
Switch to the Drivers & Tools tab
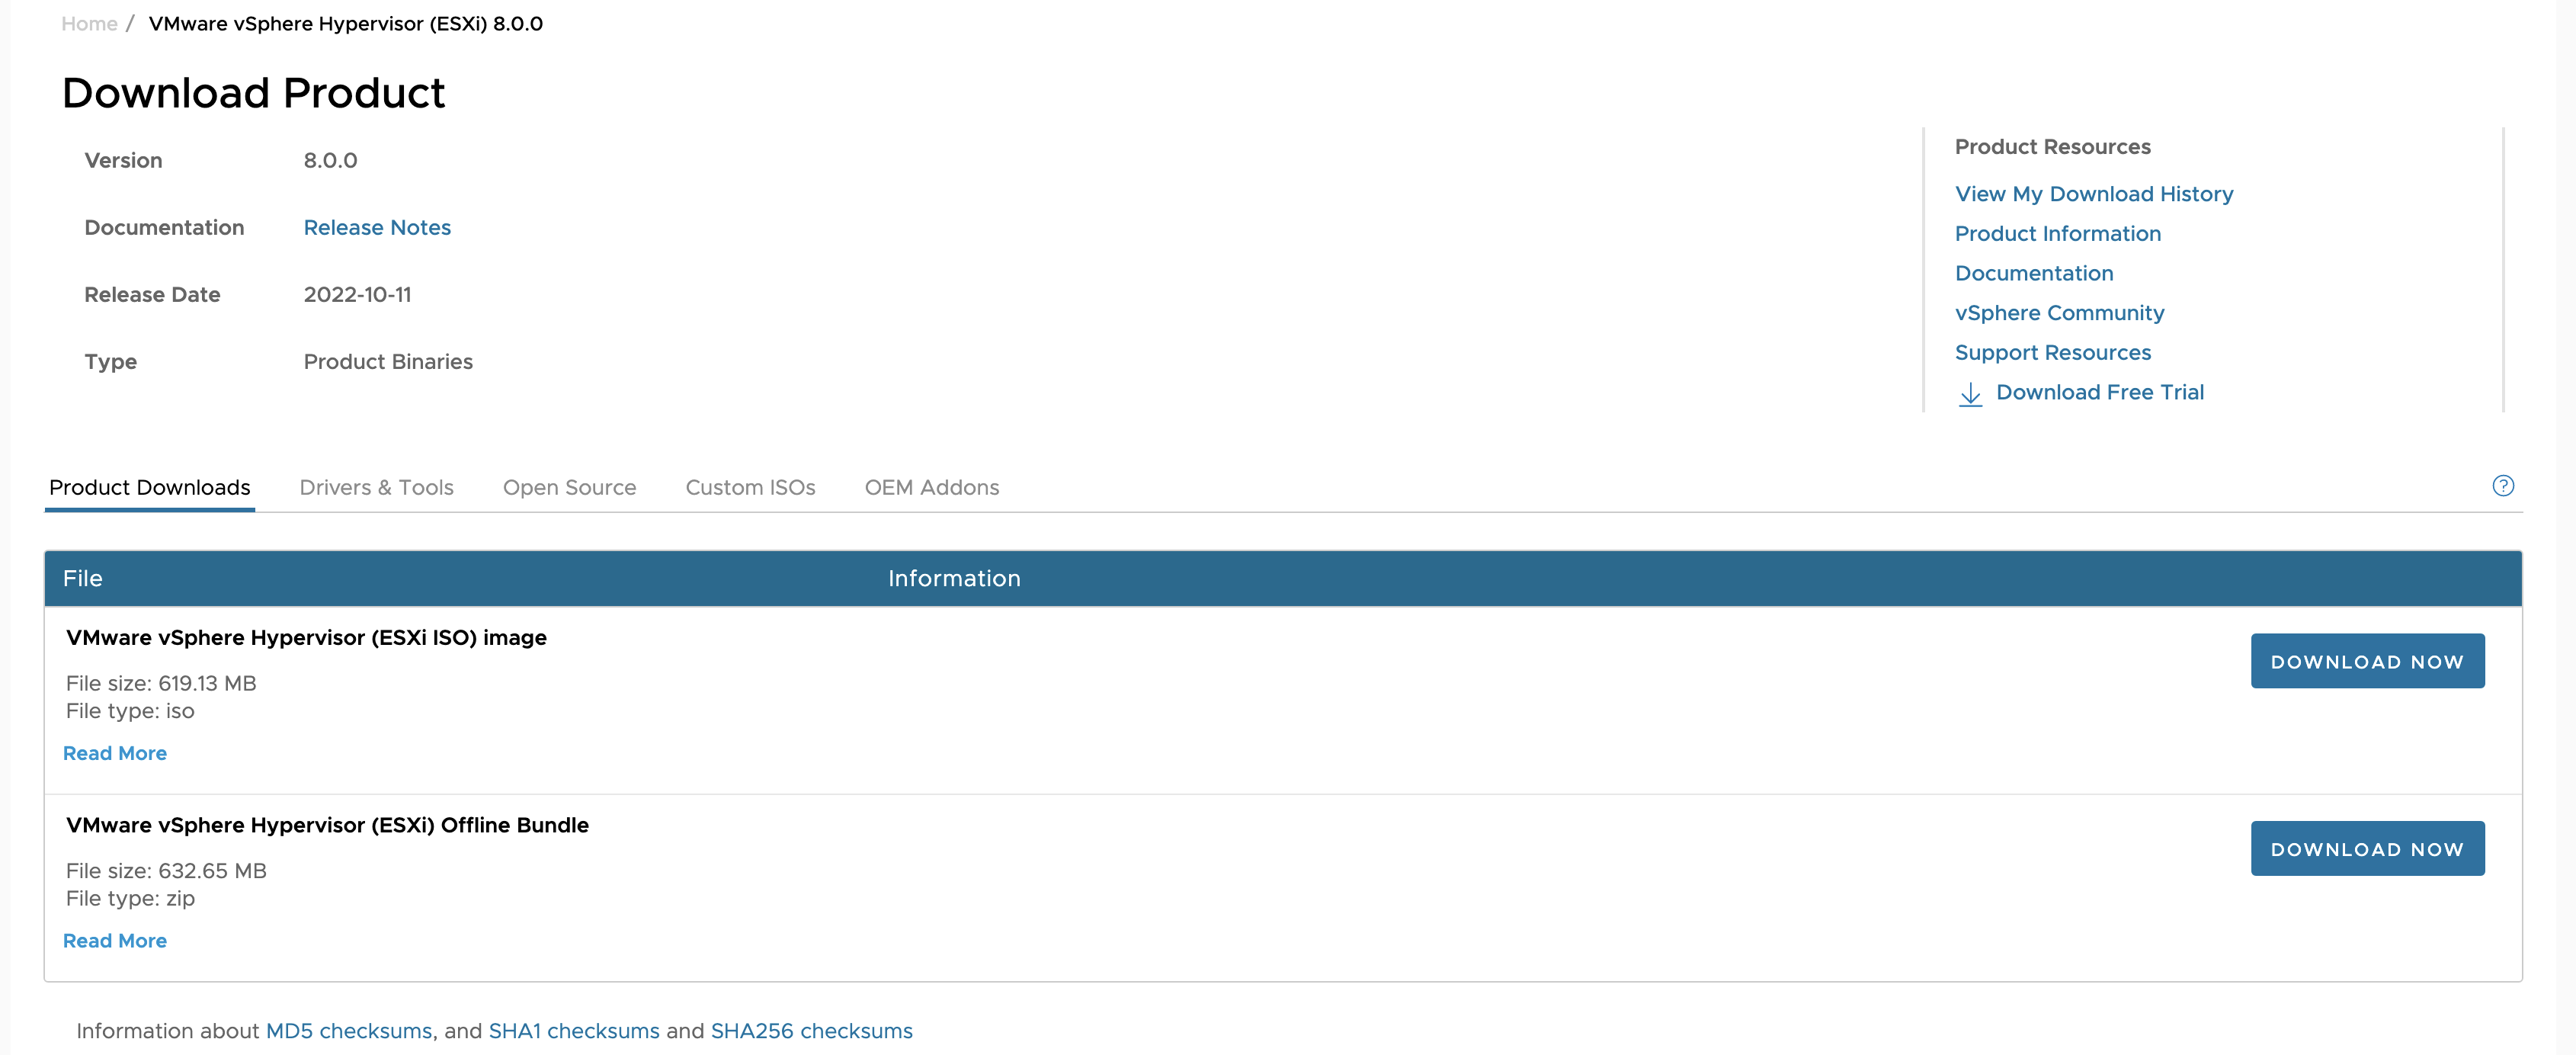pyautogui.click(x=377, y=488)
